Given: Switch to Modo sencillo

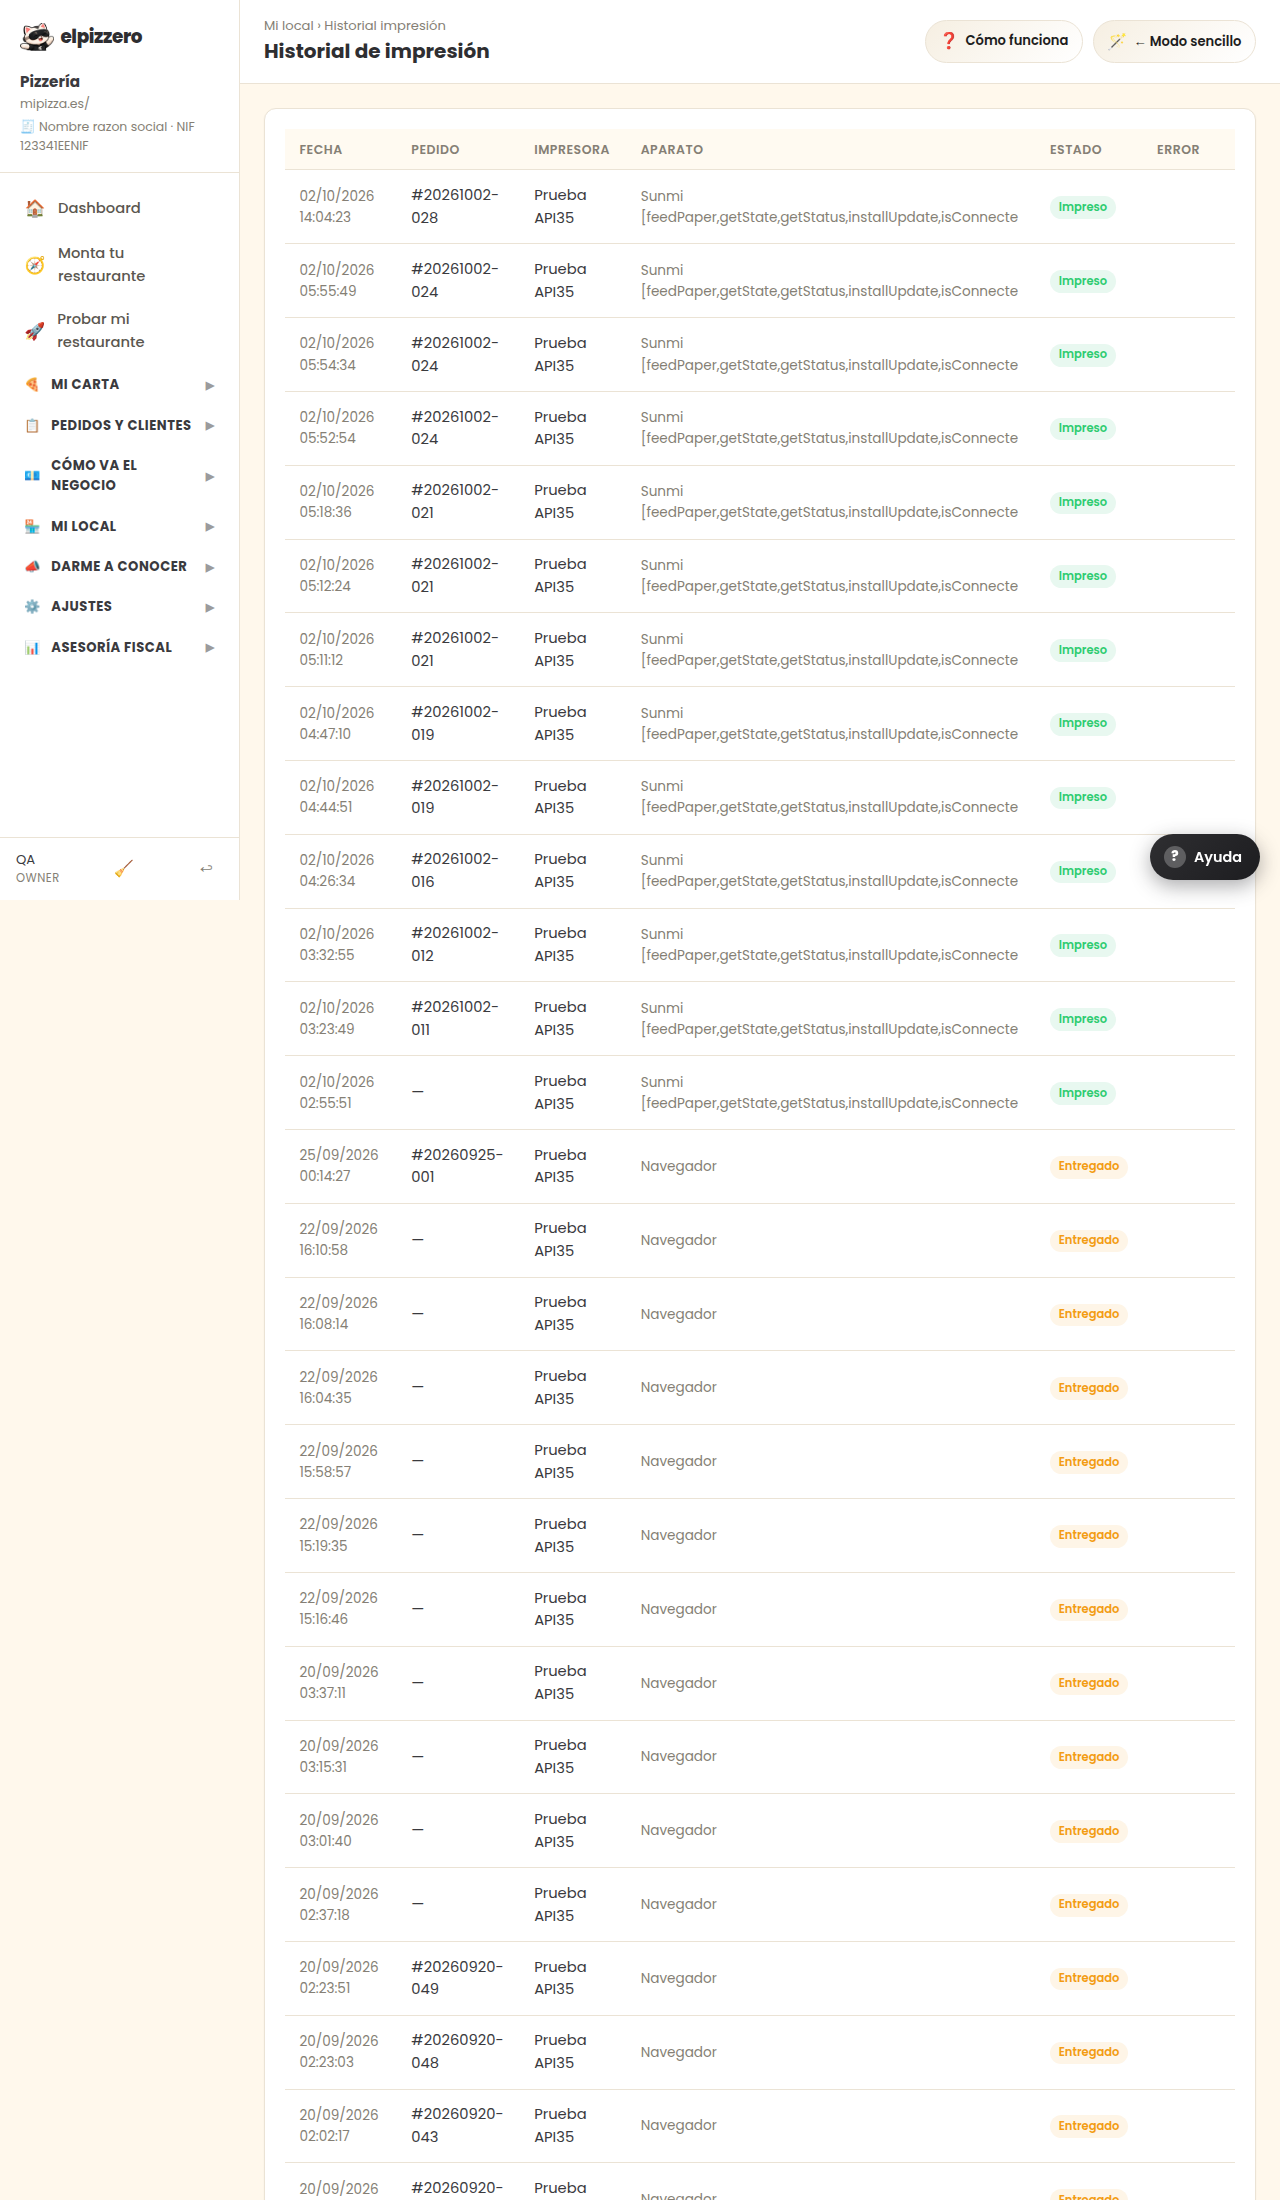Looking at the screenshot, I should click(x=1174, y=41).
